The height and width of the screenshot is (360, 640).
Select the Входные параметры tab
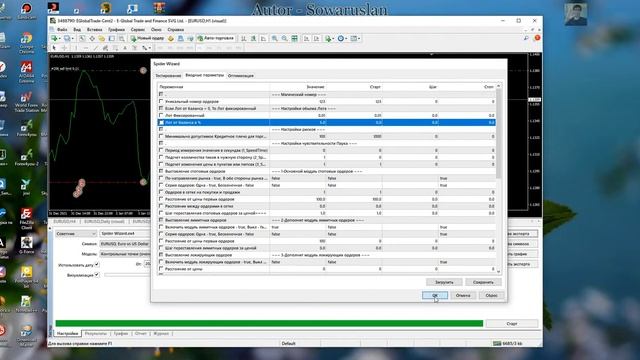204,76
